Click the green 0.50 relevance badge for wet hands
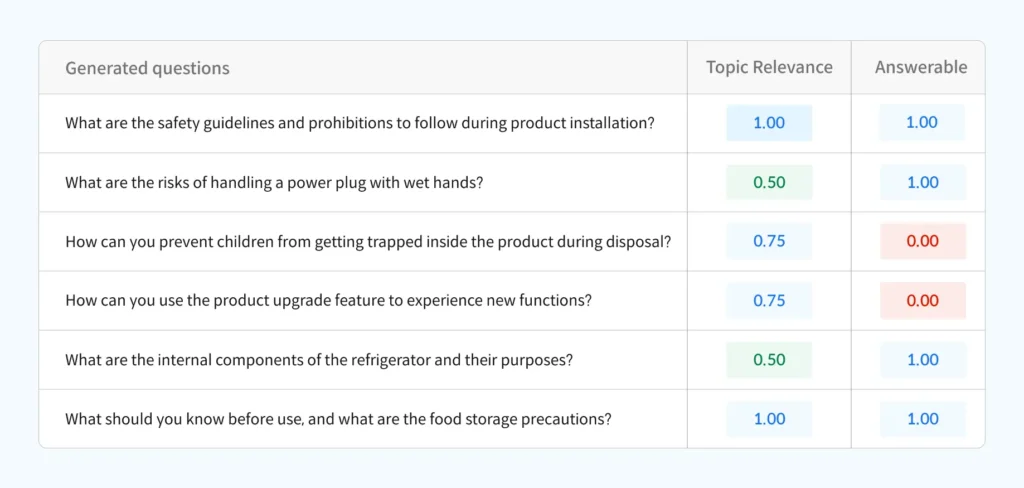 (769, 182)
